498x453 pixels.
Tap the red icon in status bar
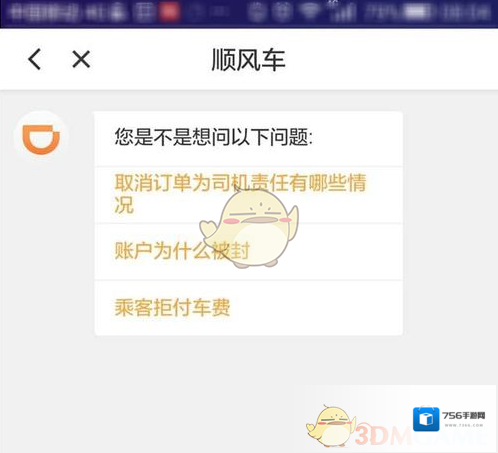pyautogui.click(x=169, y=12)
